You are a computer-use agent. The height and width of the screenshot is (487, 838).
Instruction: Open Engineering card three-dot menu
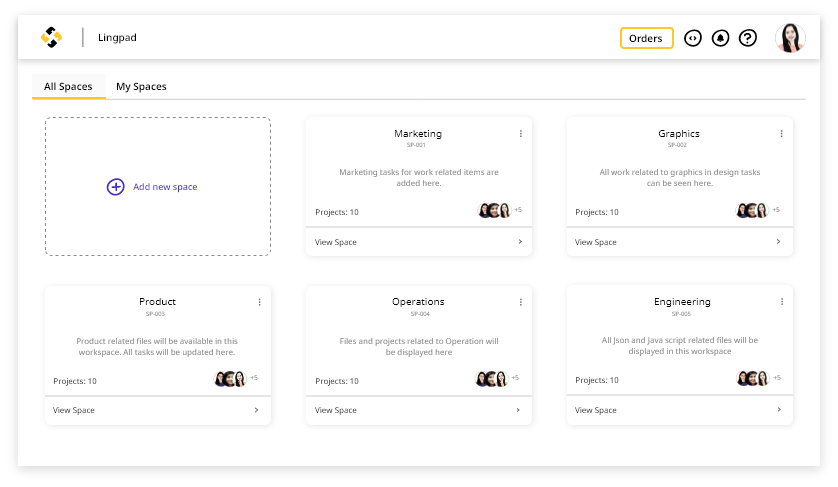click(782, 302)
